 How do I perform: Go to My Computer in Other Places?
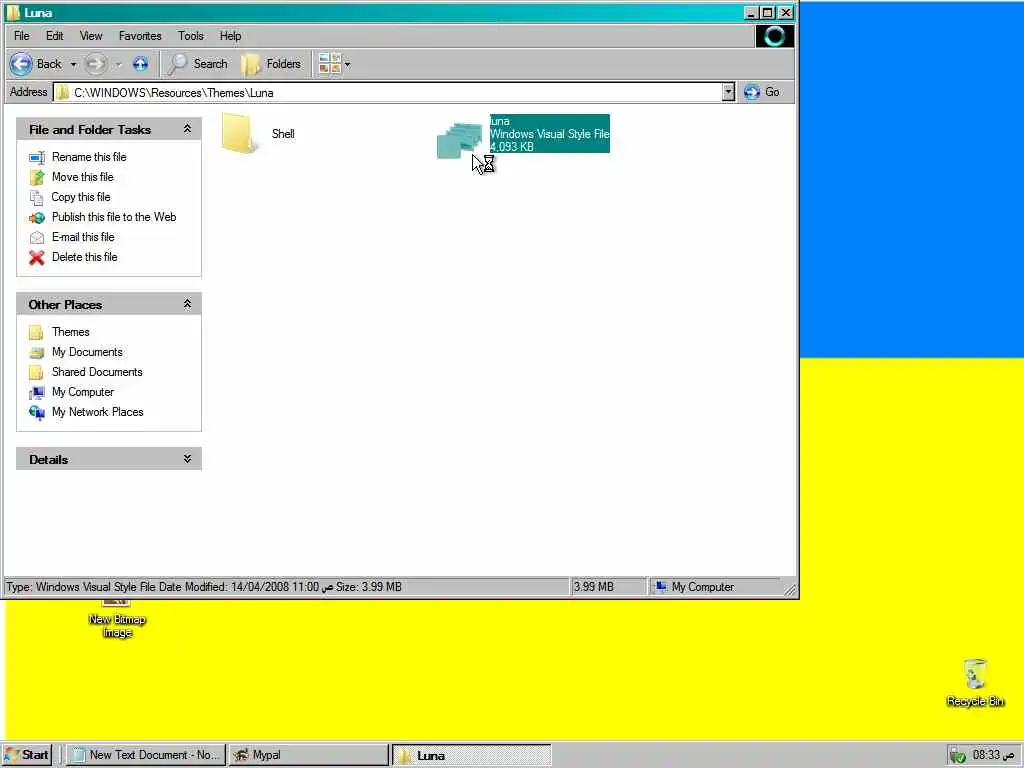click(x=83, y=392)
